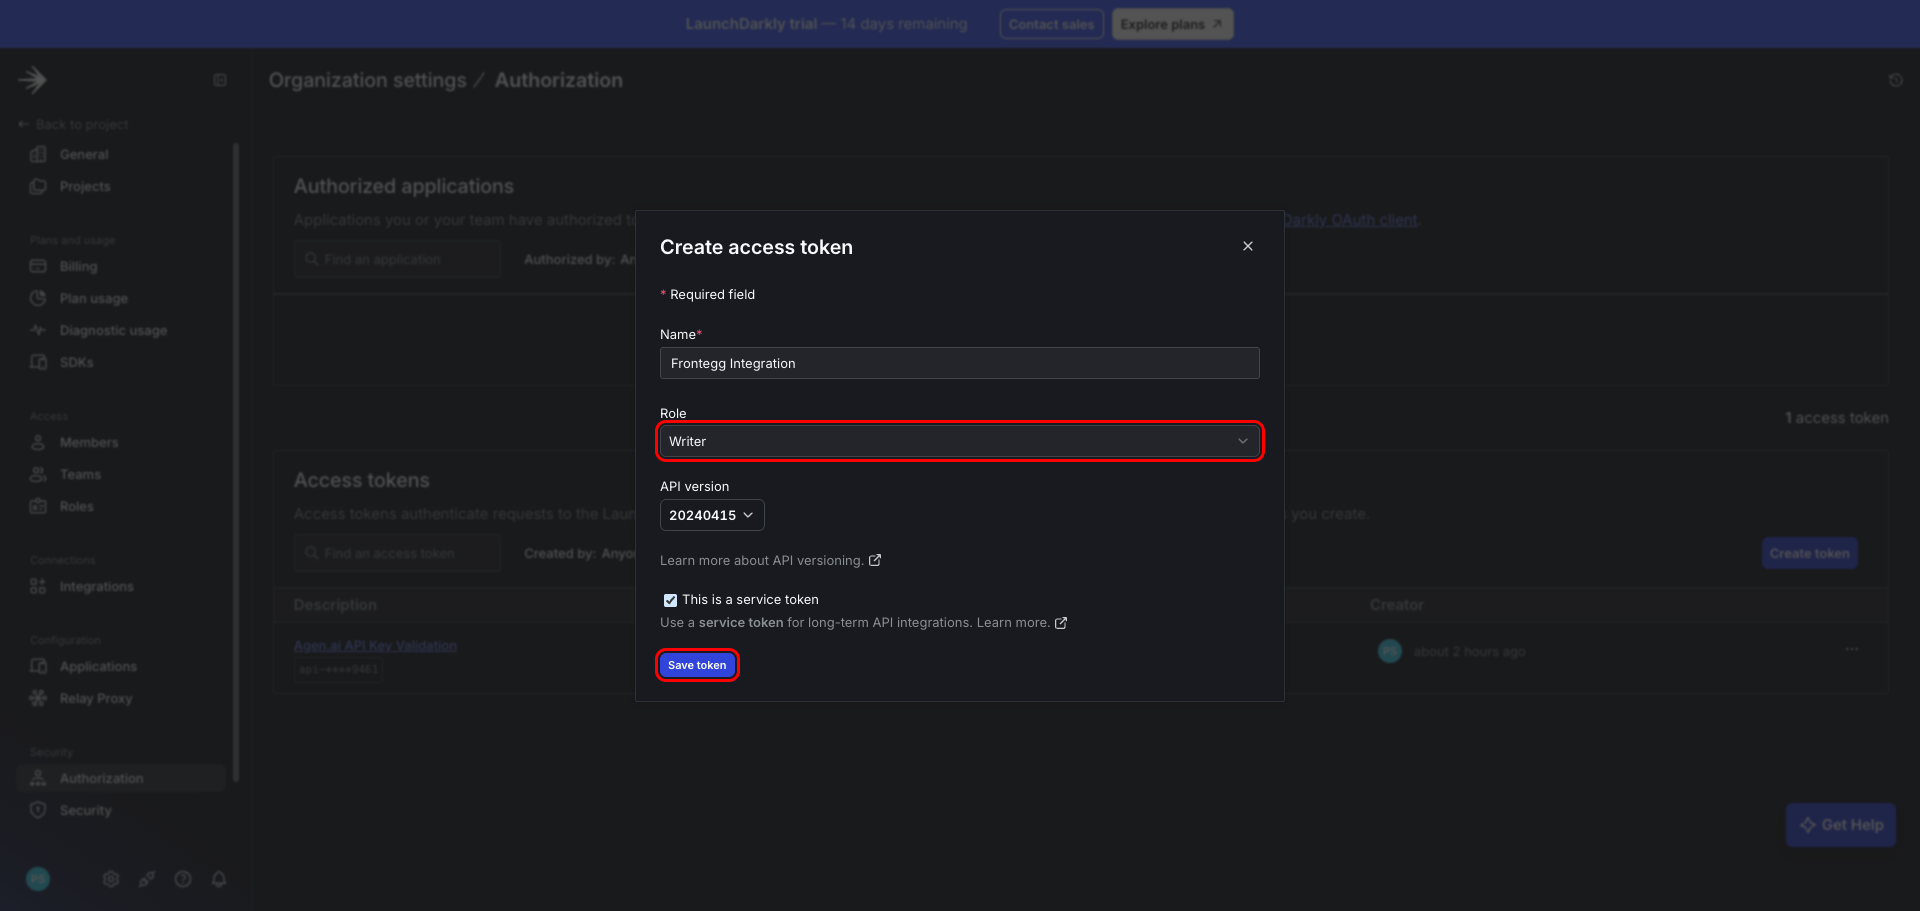Open the settings gear icon in footer
Image resolution: width=1920 pixels, height=911 pixels.
click(111, 879)
